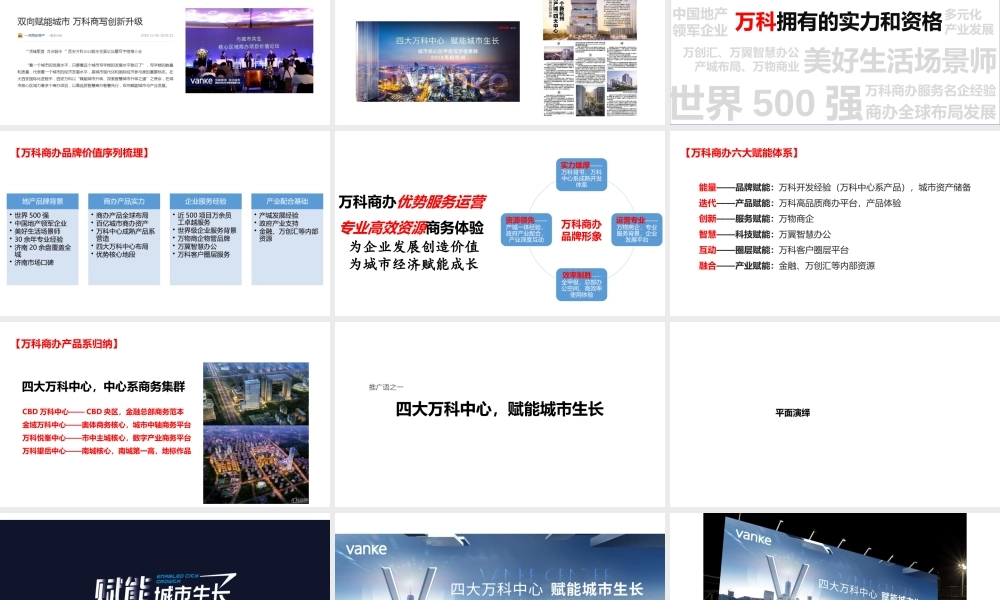Viewport: 1000px width, 600px height.
Task: Click the 智慧——科技赋能 line
Action: tap(765, 234)
